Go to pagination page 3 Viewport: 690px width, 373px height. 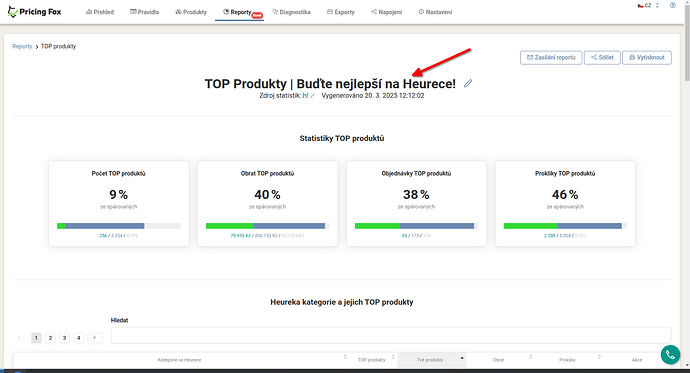(x=64, y=338)
